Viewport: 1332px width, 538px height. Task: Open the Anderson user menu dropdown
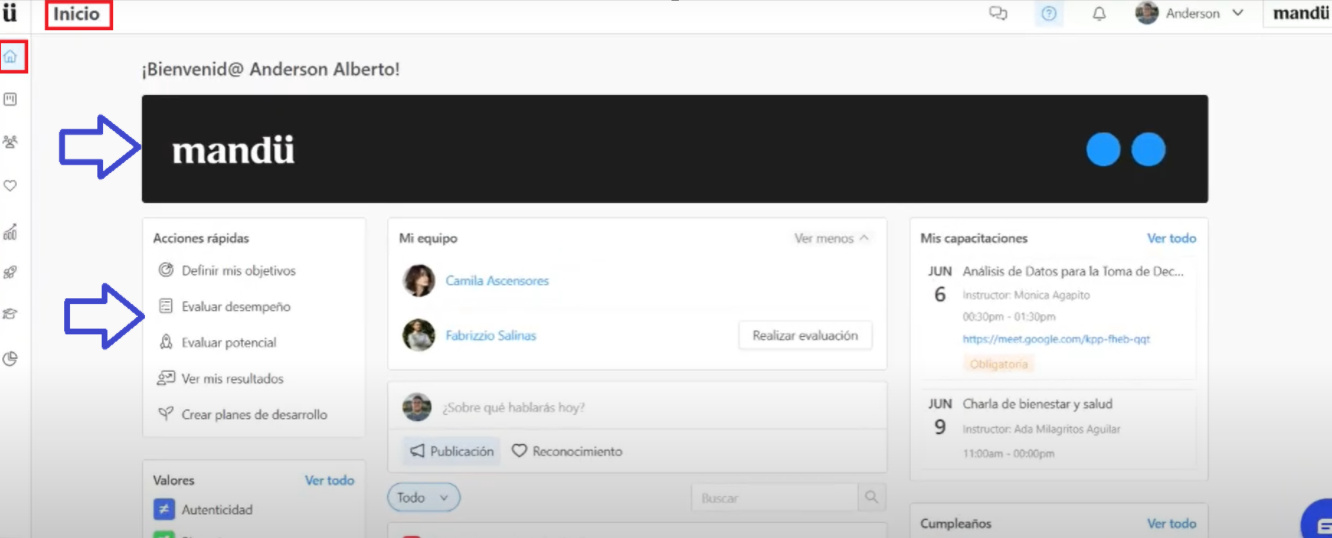[x=1190, y=14]
